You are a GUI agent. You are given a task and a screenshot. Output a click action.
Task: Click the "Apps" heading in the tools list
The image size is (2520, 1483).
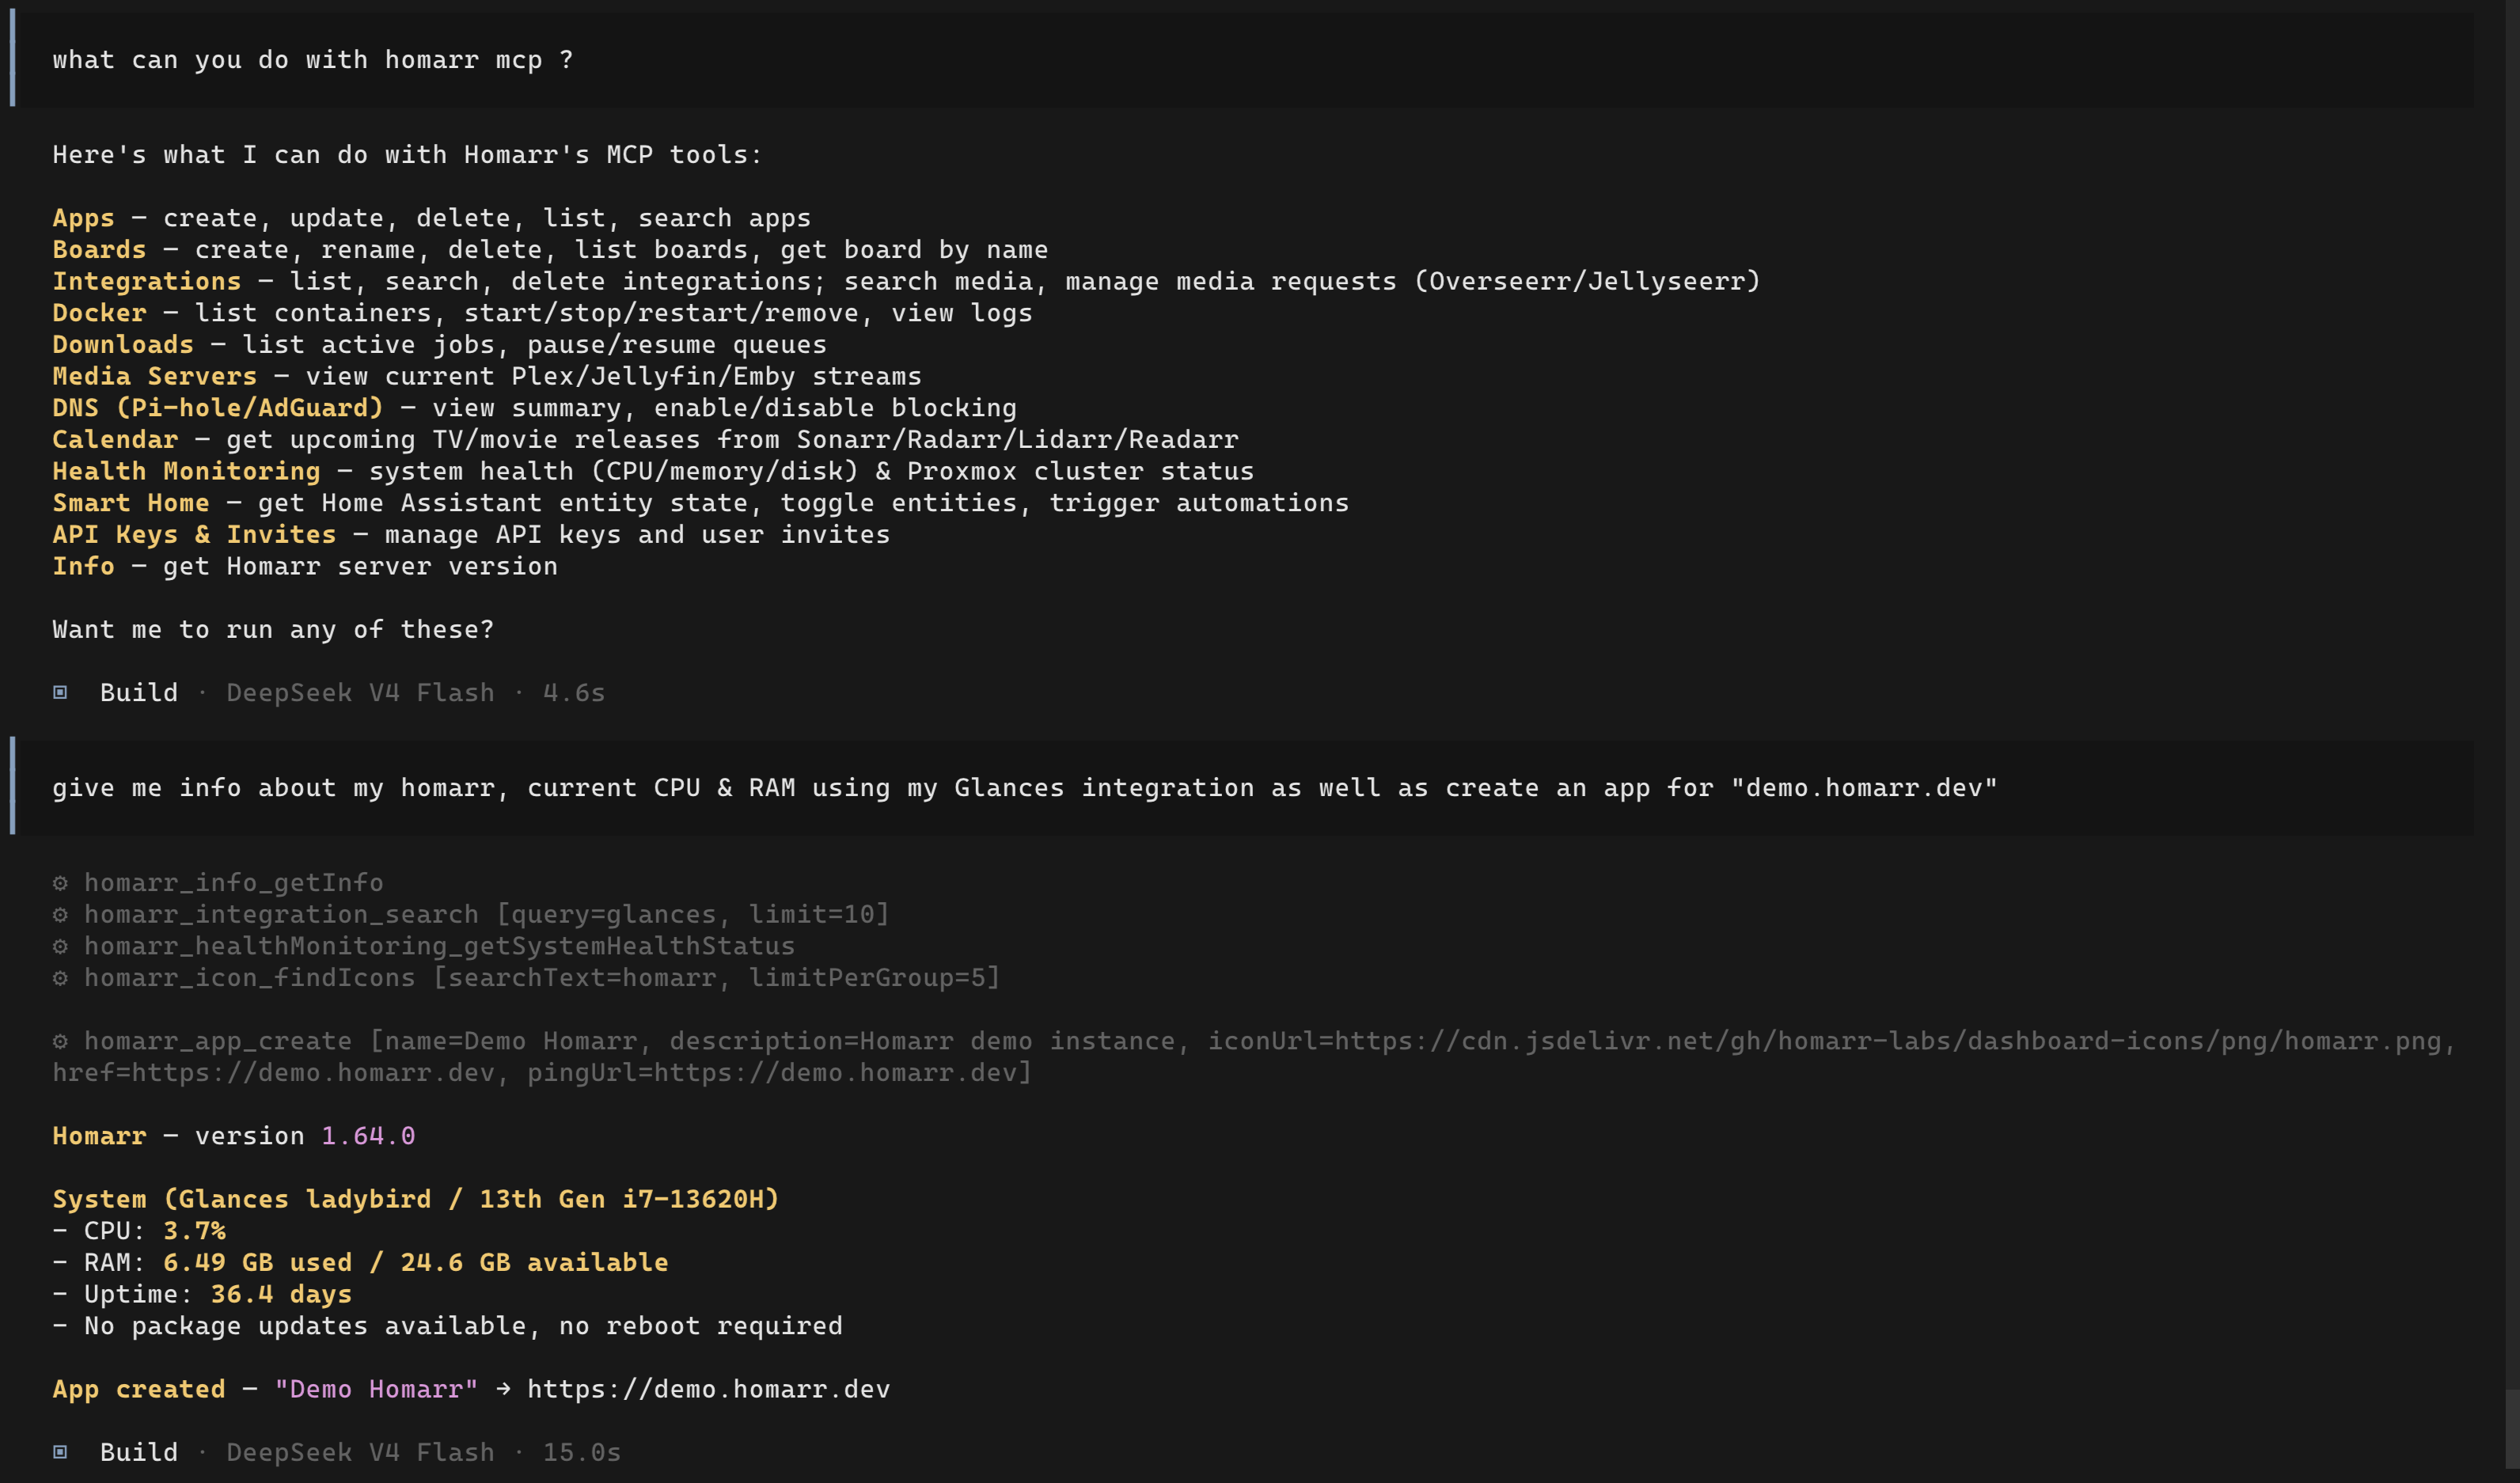click(x=83, y=218)
